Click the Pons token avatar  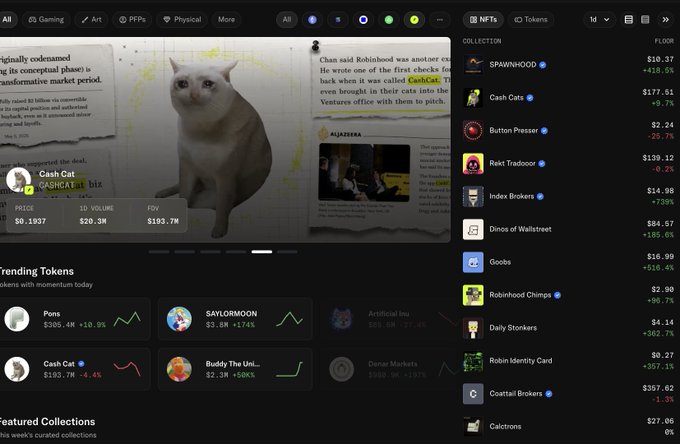[x=17, y=319]
